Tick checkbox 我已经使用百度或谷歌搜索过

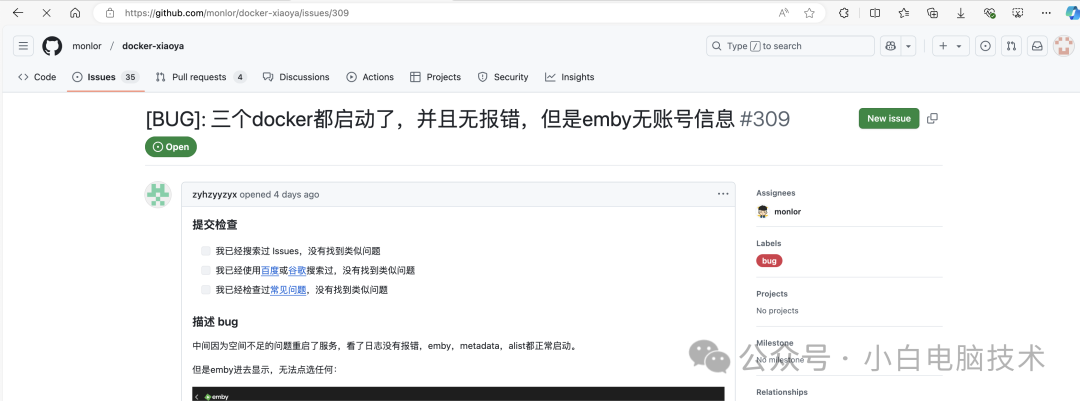click(206, 270)
